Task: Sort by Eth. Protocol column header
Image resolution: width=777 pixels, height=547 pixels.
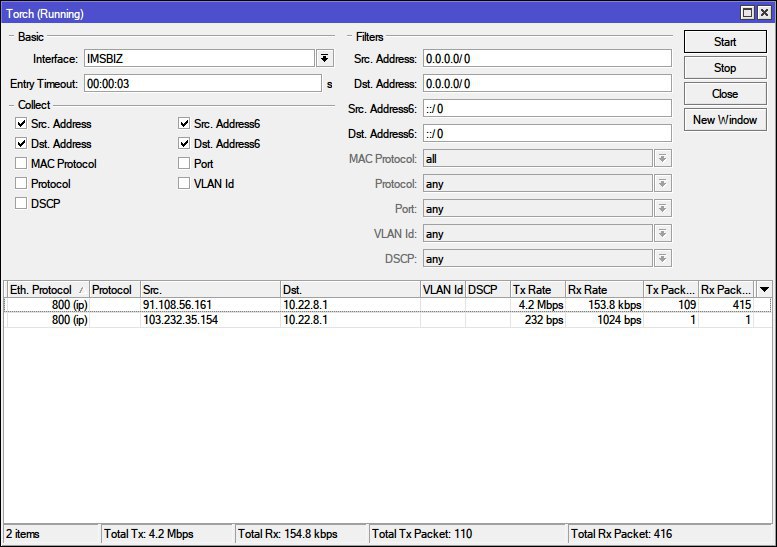Action: coord(46,290)
